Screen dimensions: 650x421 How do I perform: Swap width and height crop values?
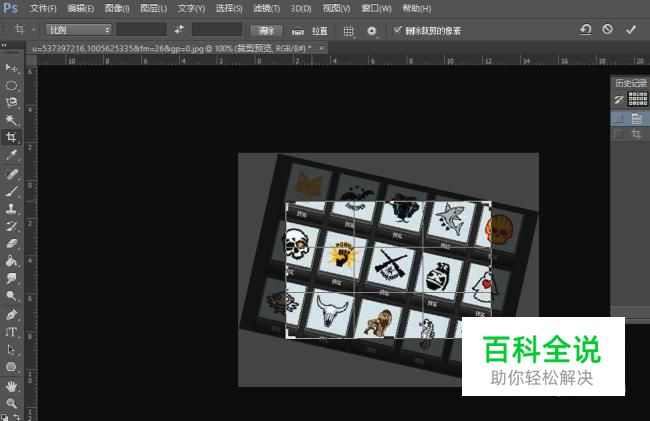(179, 30)
